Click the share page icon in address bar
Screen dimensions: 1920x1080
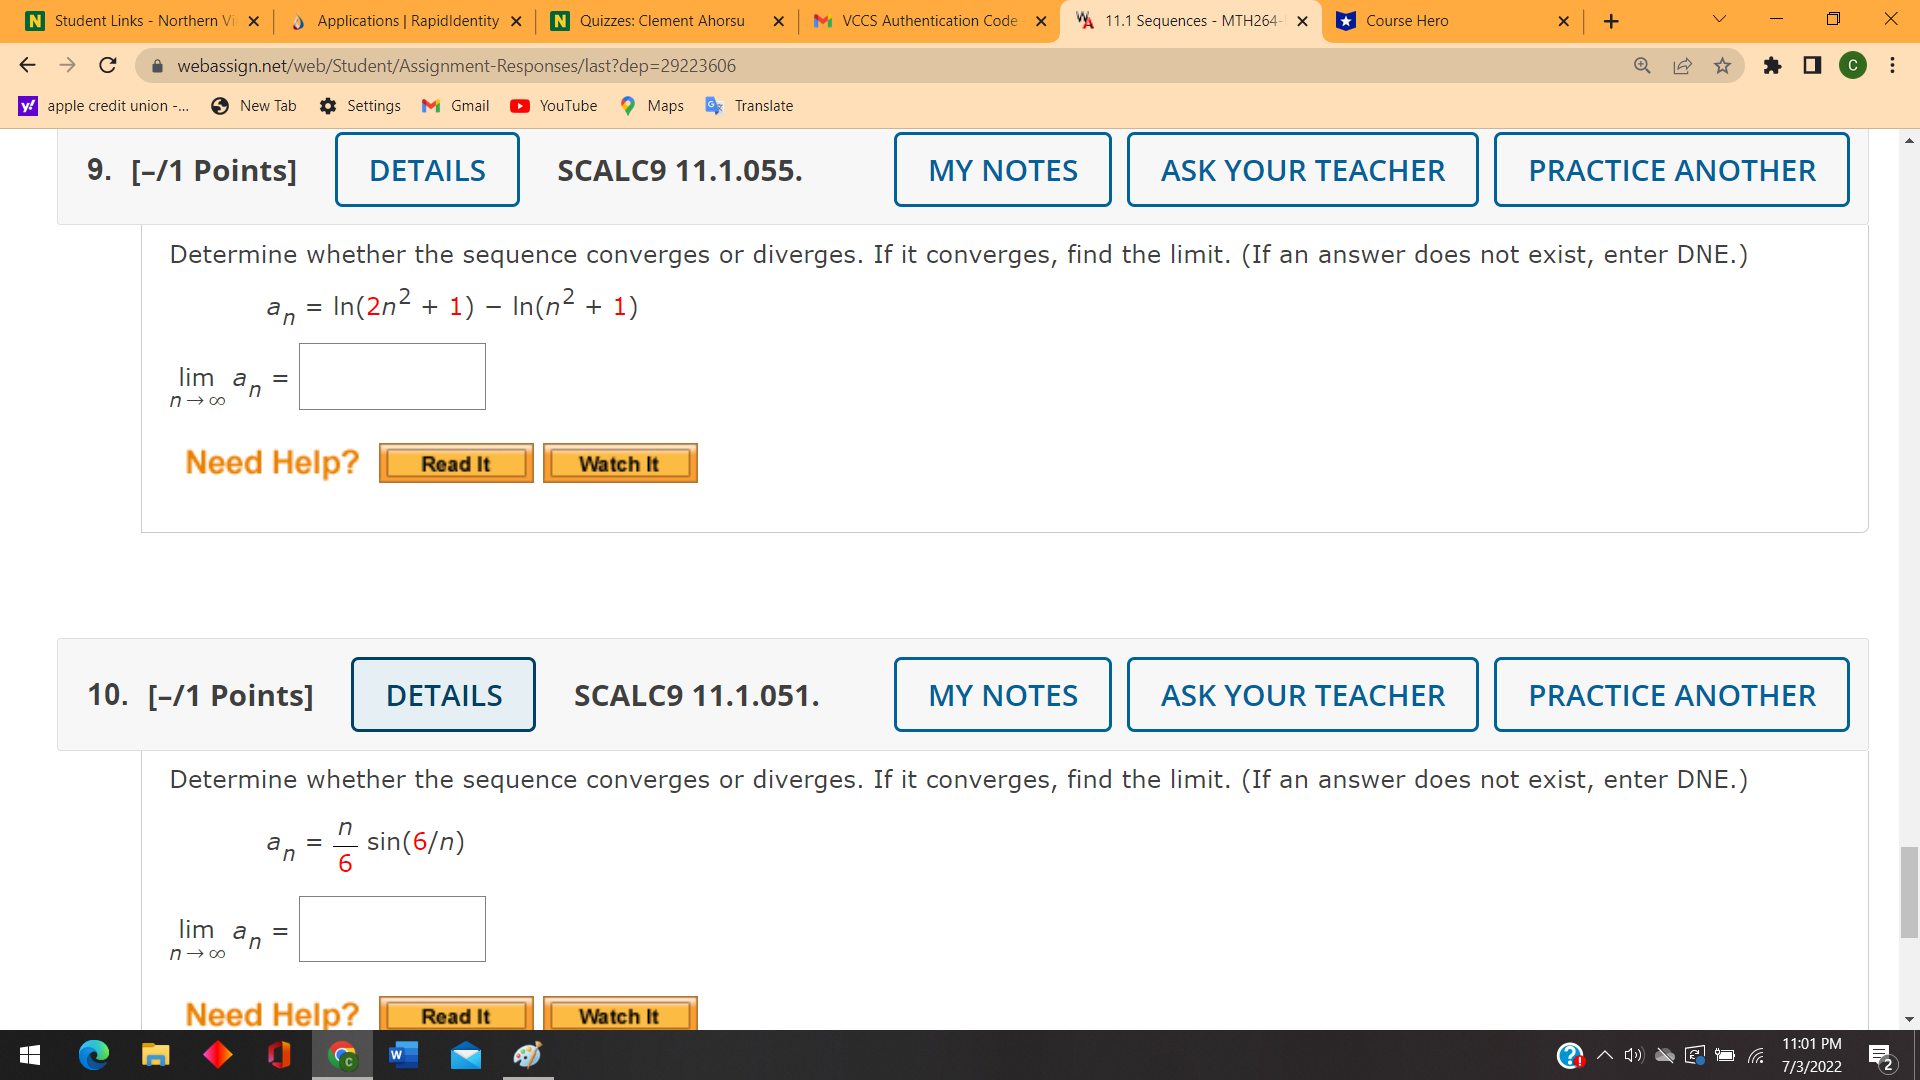tap(1682, 65)
